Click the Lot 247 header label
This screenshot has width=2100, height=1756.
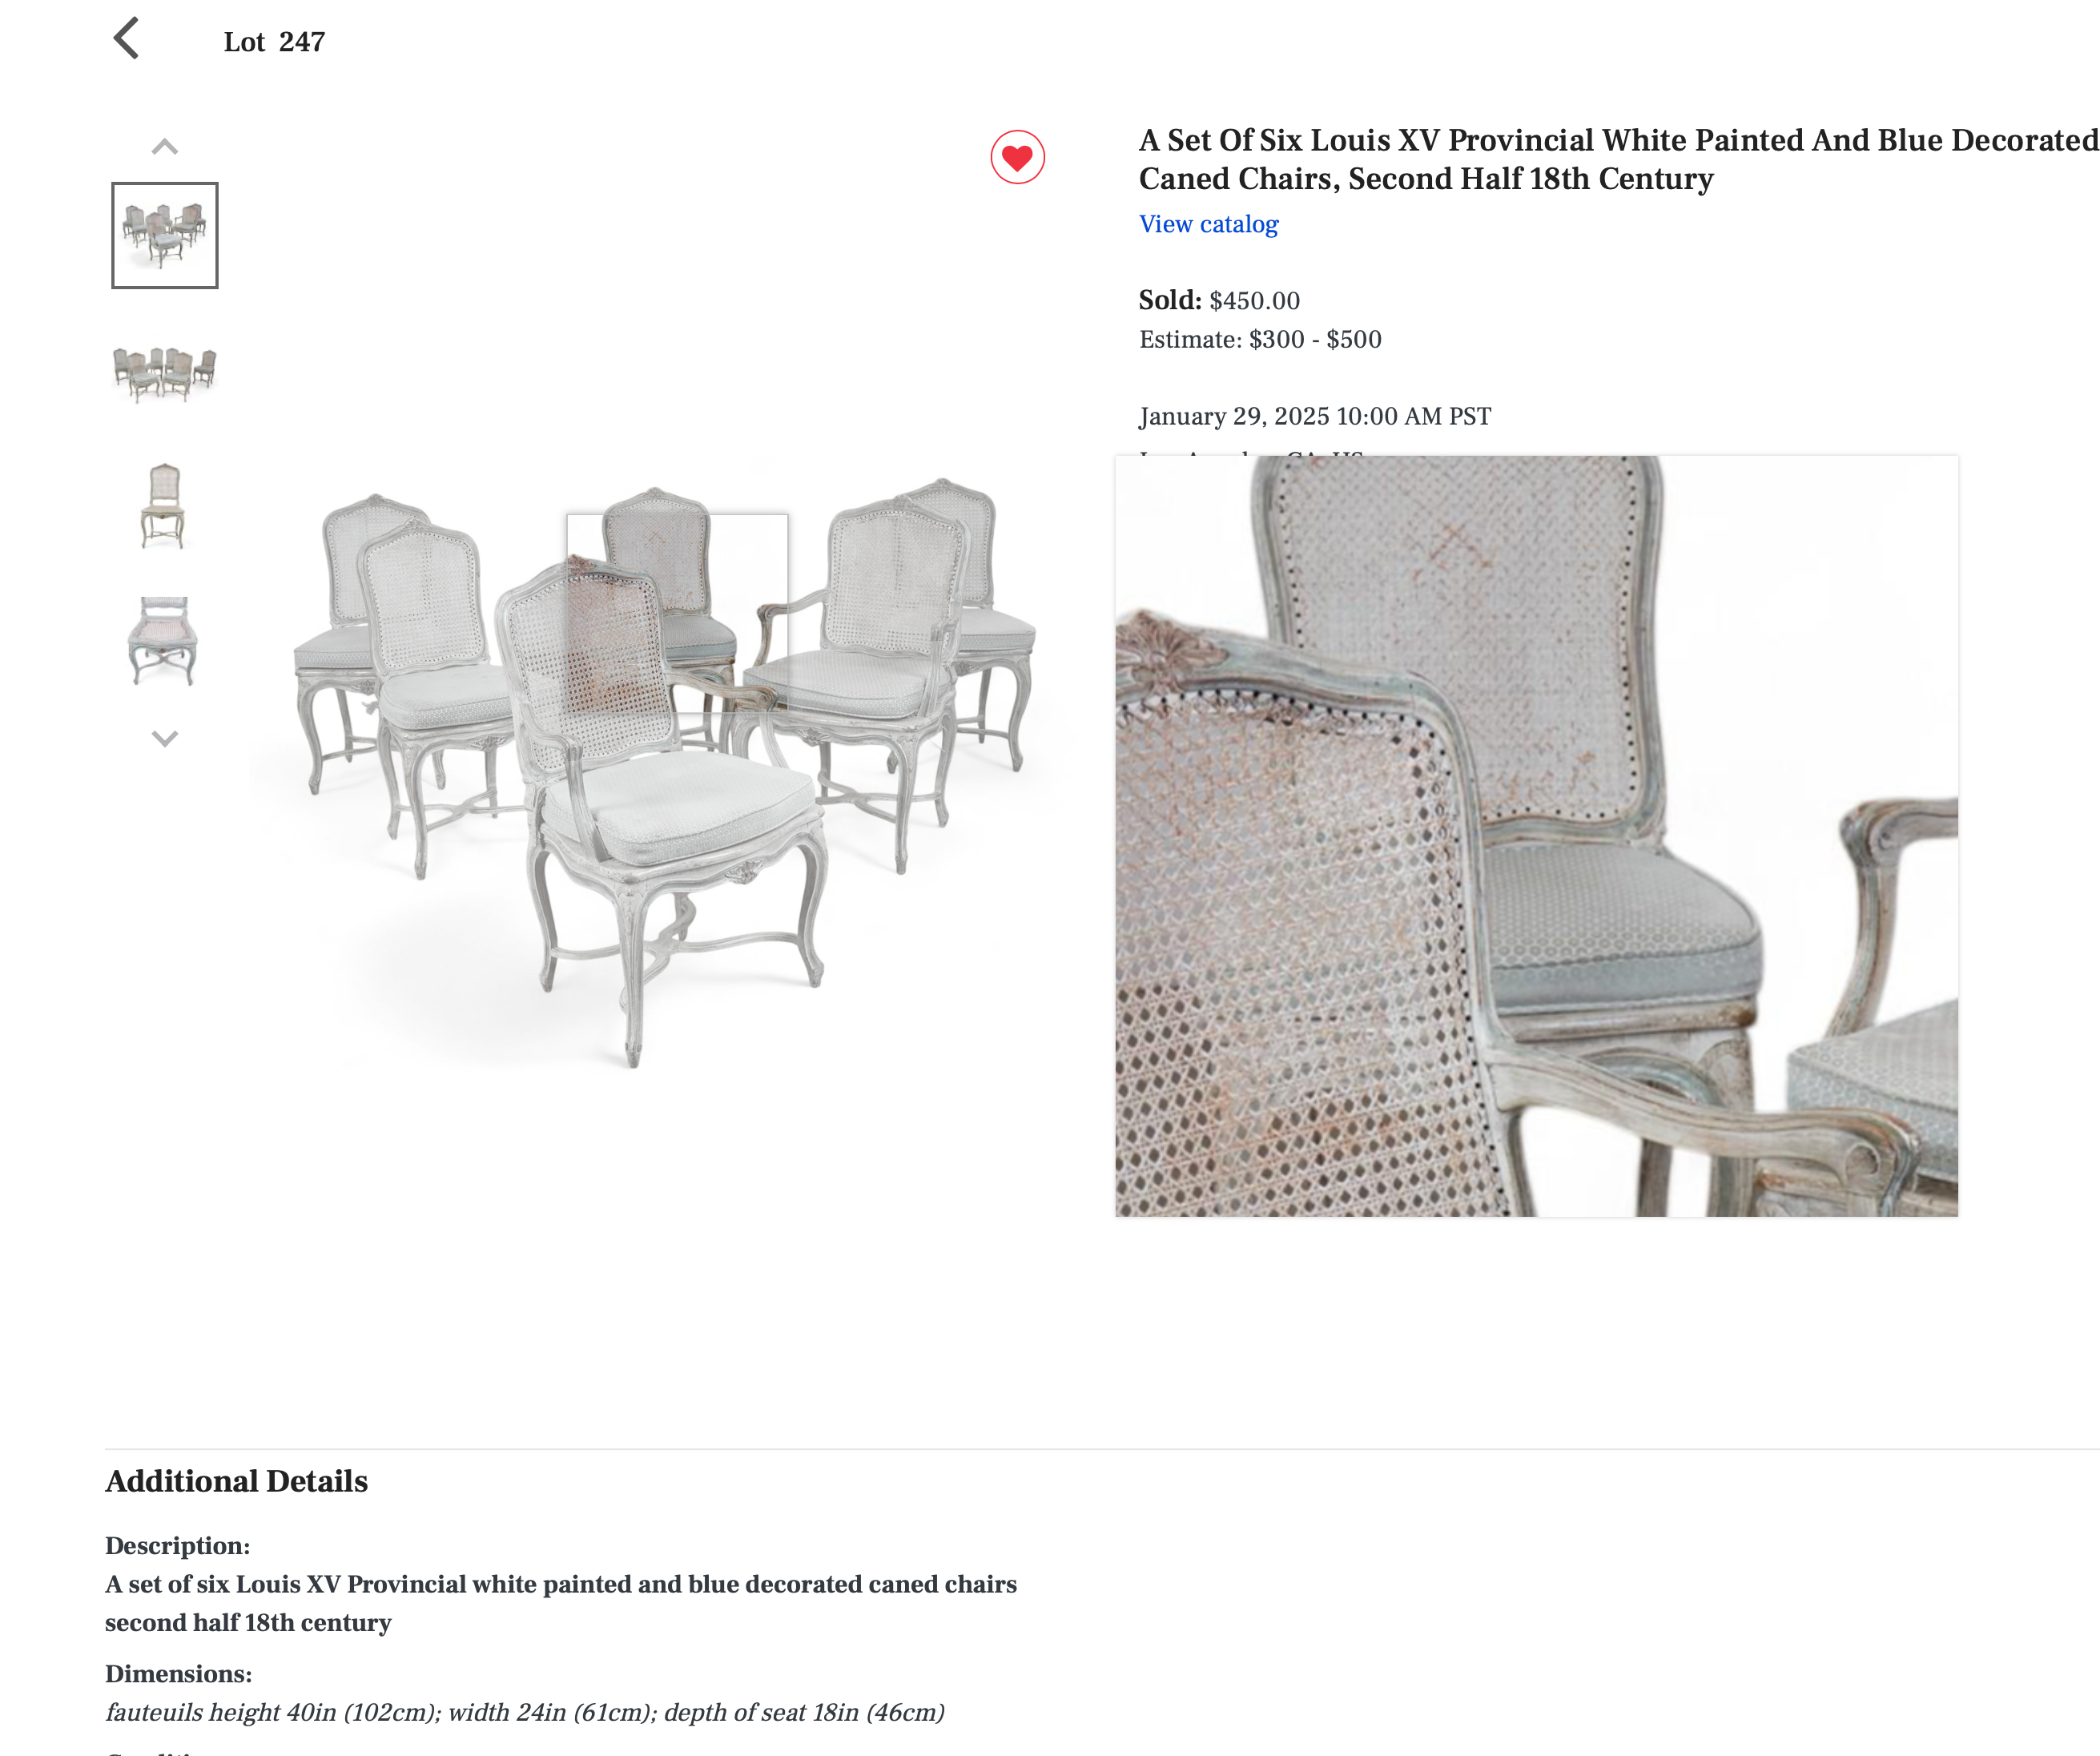274,42
